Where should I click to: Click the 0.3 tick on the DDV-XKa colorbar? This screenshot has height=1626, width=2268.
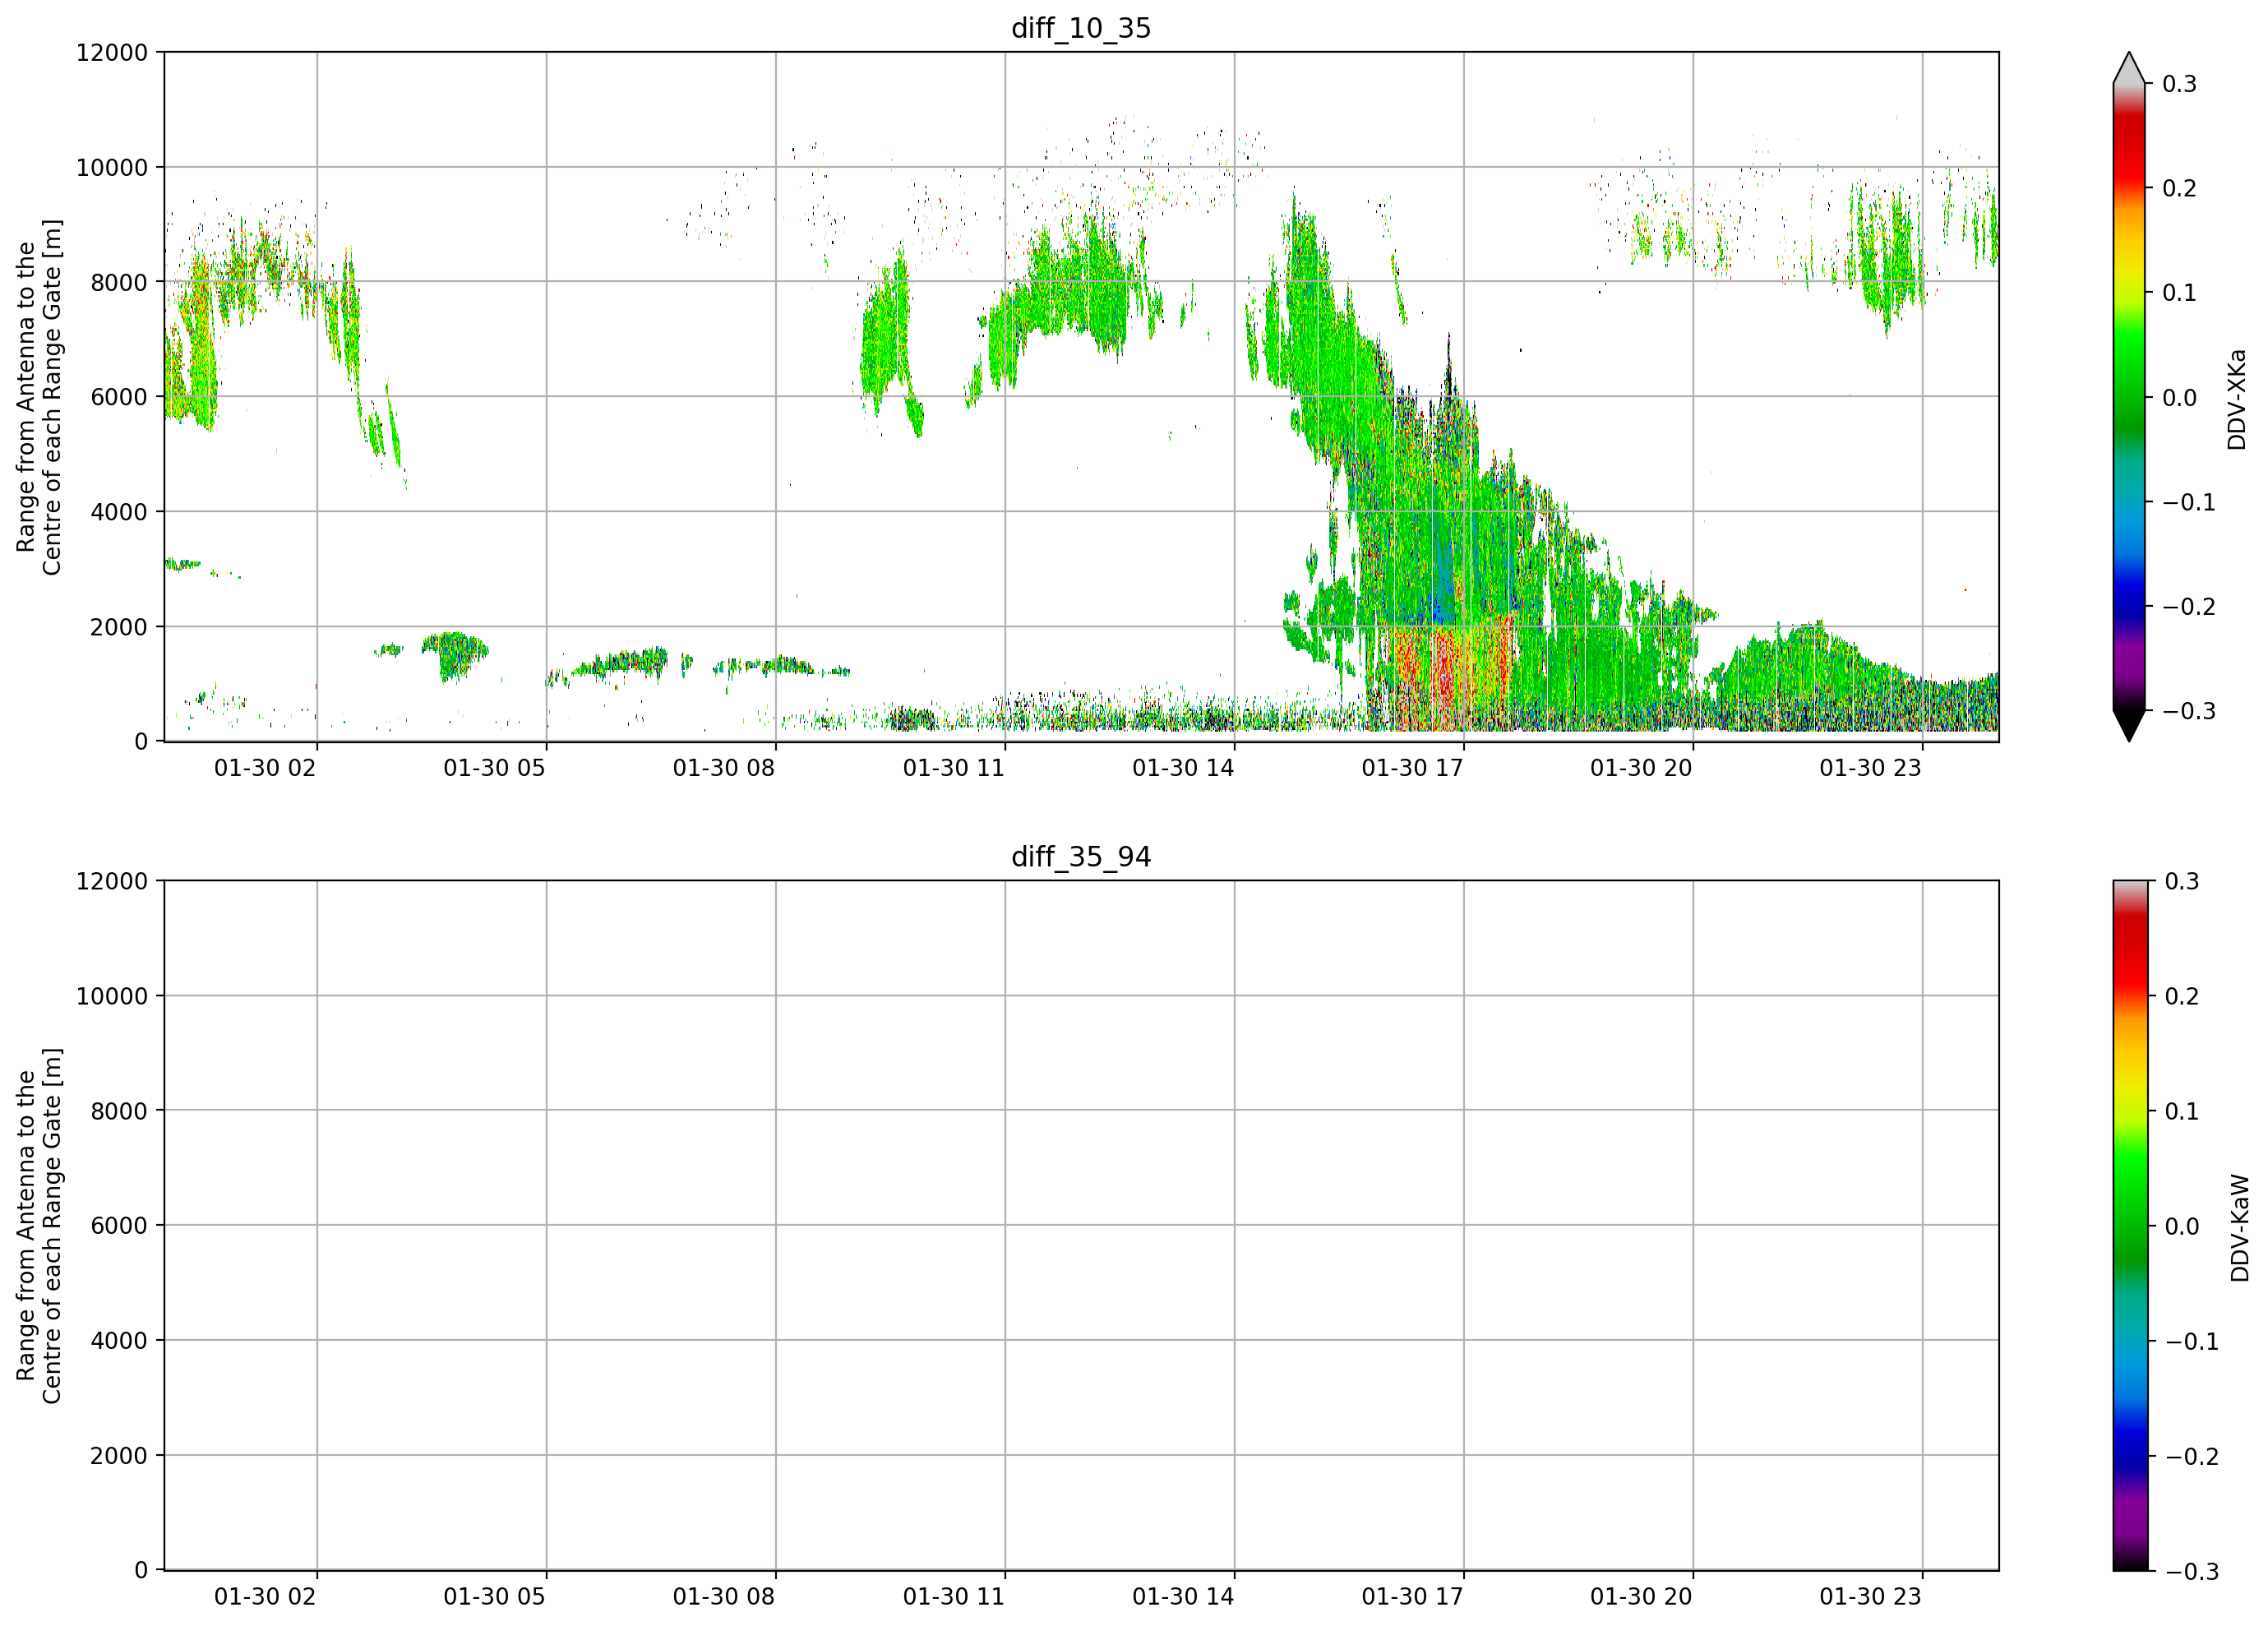click(2179, 84)
